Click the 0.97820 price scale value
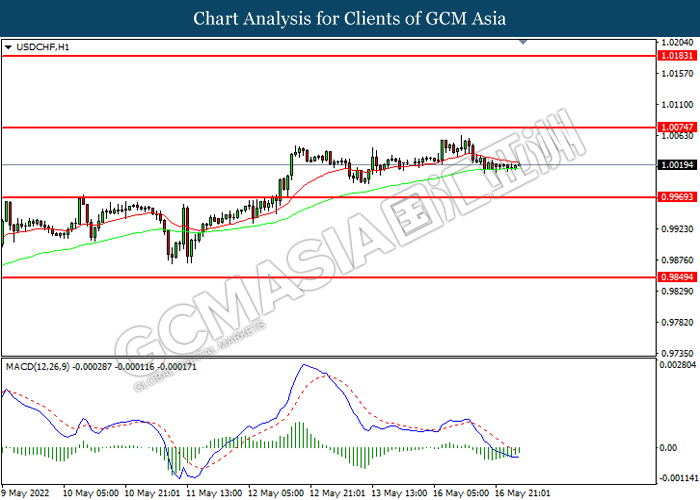 point(677,322)
